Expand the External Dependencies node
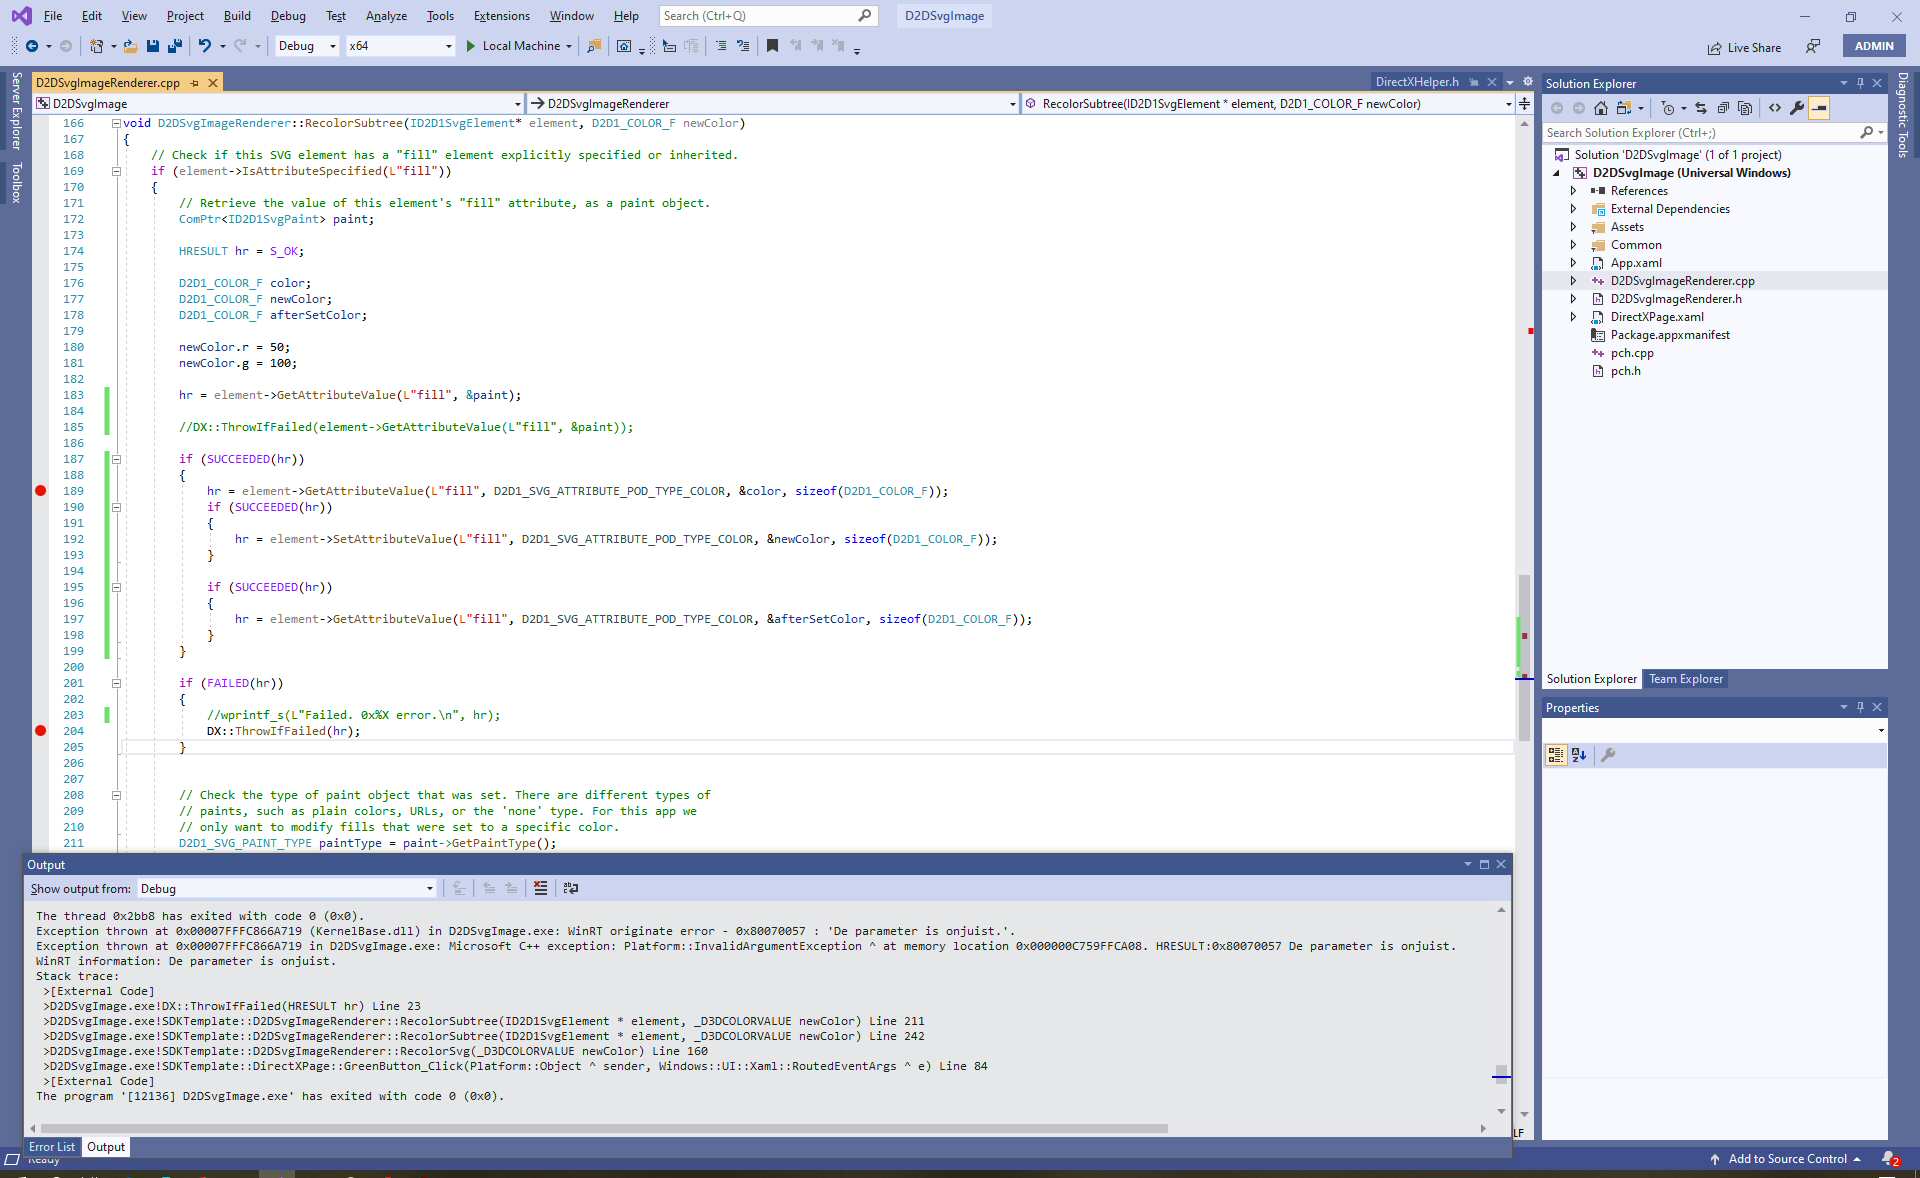 pyautogui.click(x=1573, y=209)
